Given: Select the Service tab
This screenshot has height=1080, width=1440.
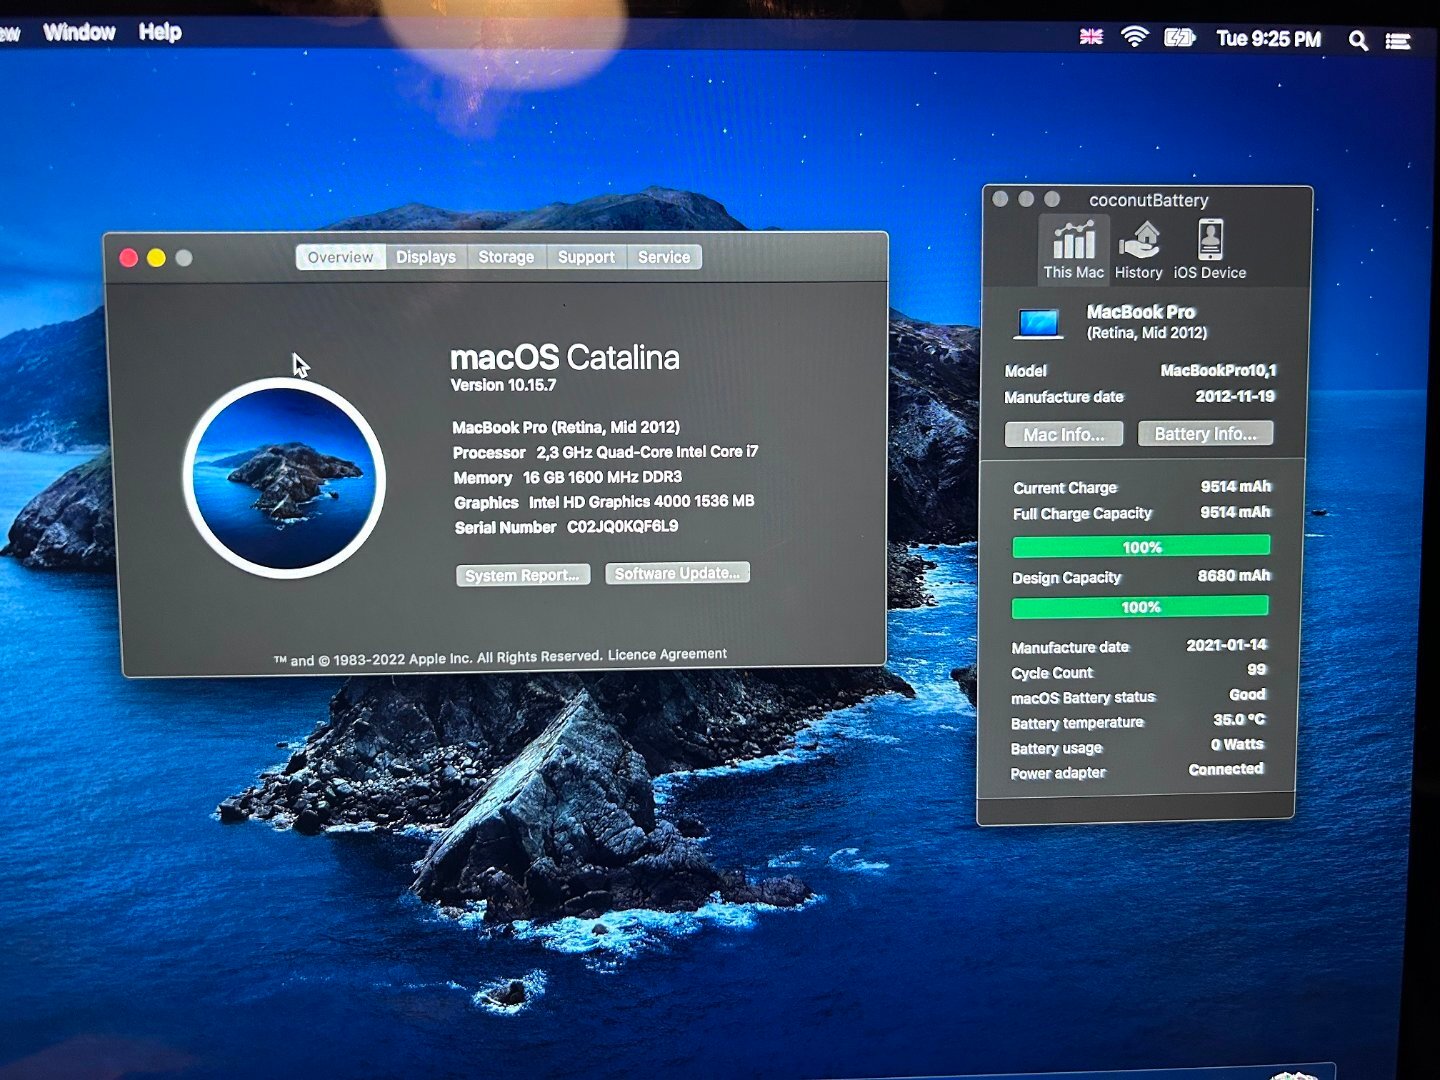Looking at the screenshot, I should pyautogui.click(x=664, y=257).
